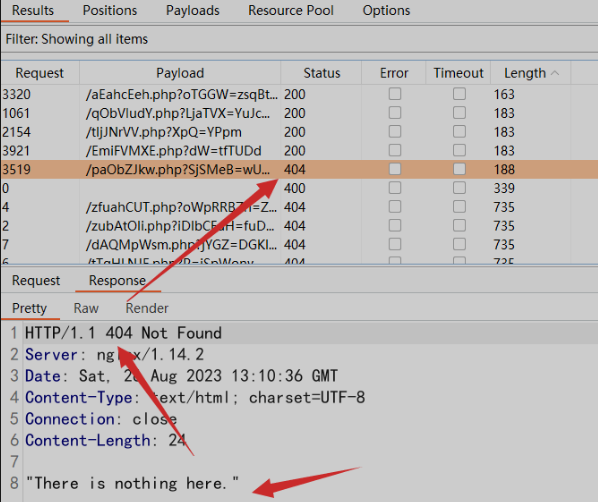Select payload /dAQMpWsm.php row
Viewport: 598px width, 502px height.
coord(299,244)
